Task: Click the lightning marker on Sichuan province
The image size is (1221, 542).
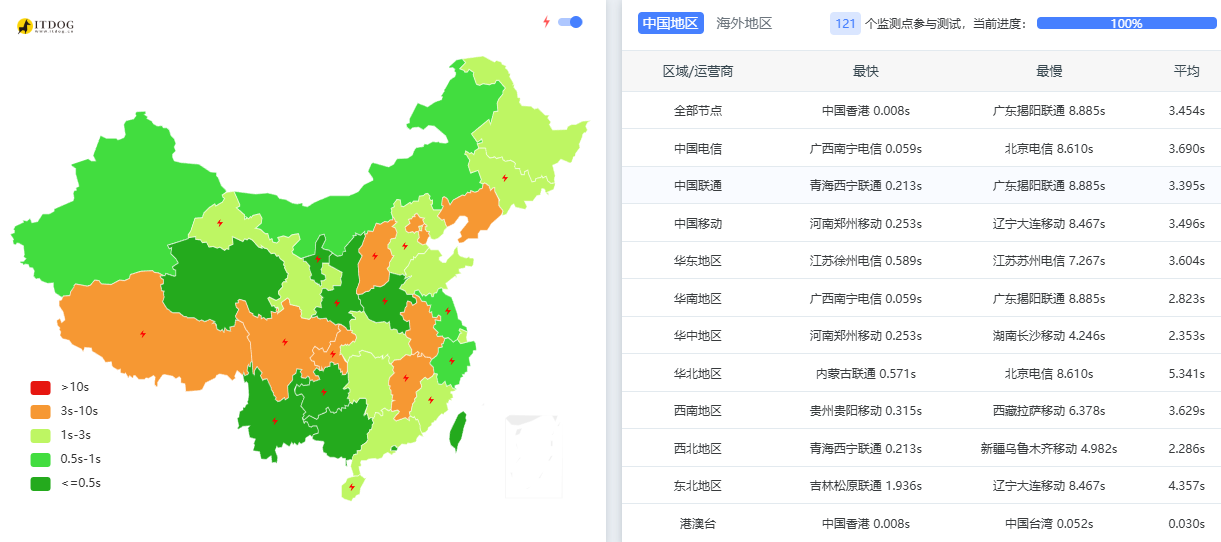Action: [x=285, y=342]
